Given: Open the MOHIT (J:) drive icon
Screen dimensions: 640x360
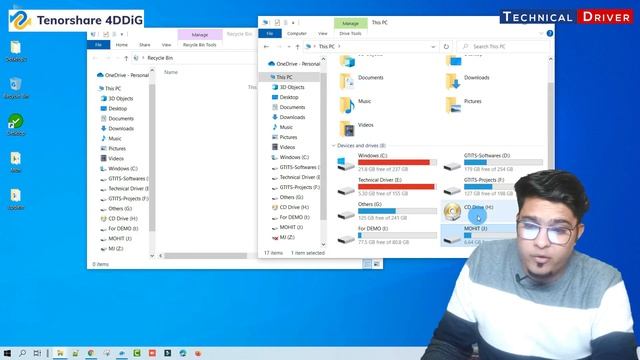Looking at the screenshot, I should click(x=452, y=238).
